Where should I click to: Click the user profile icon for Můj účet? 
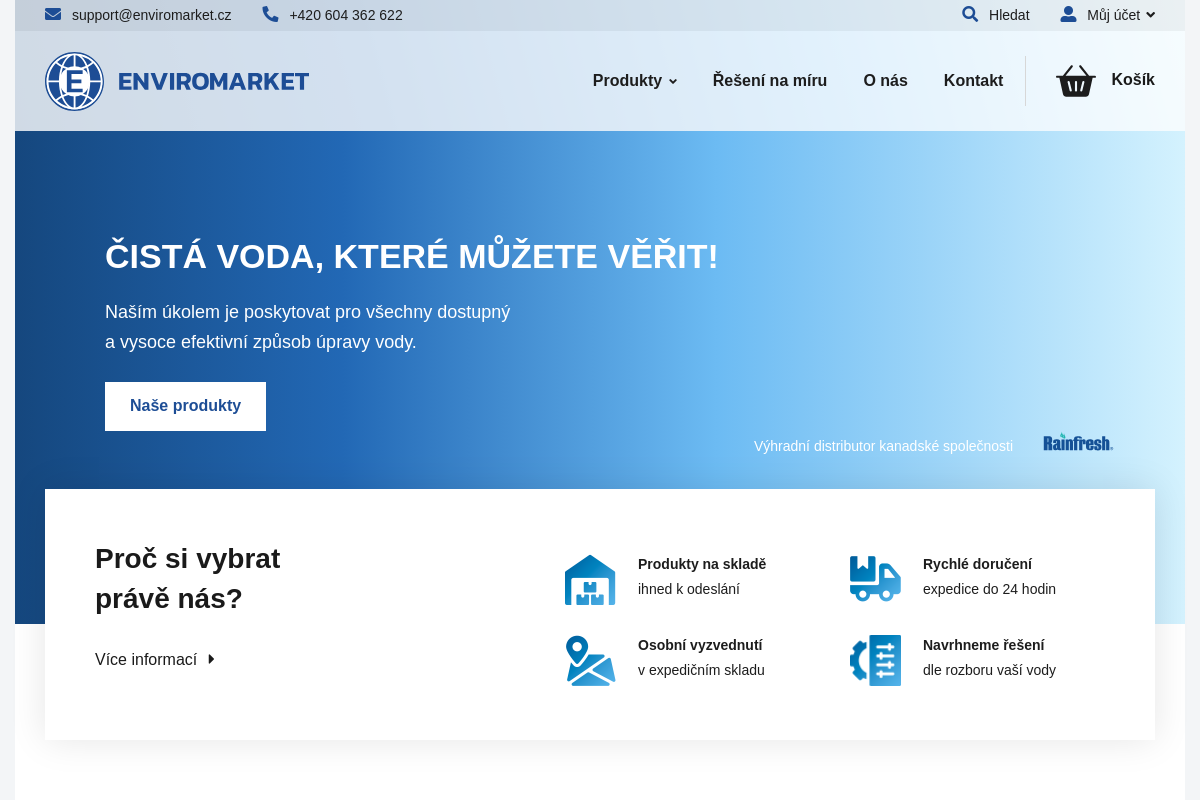coord(1068,14)
